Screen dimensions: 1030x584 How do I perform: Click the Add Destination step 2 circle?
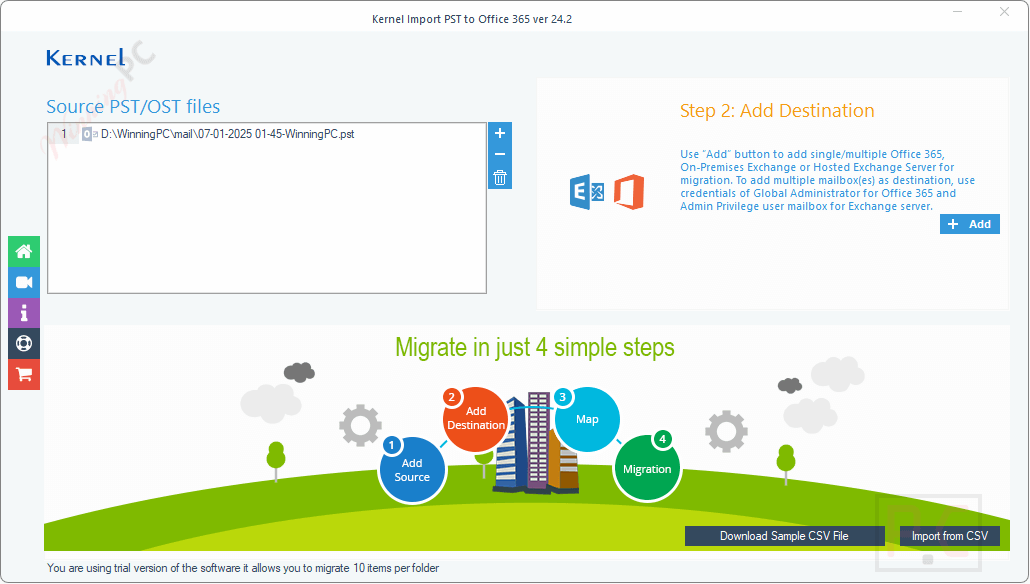tap(476, 419)
